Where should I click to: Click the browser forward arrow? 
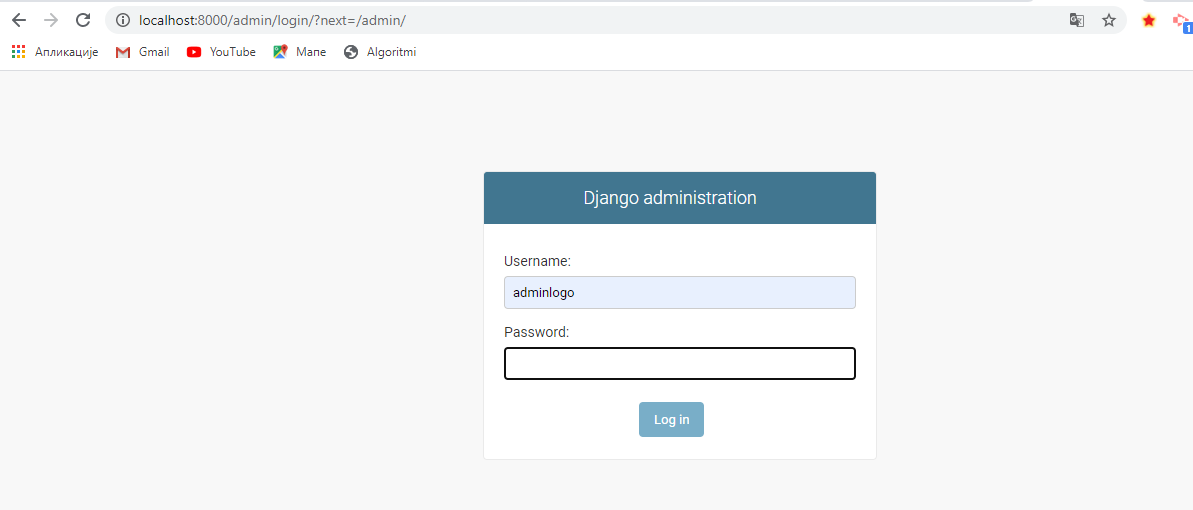click(51, 21)
